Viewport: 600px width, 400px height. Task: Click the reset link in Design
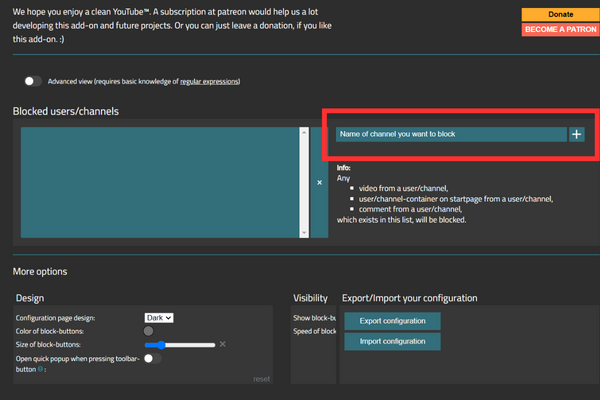click(x=261, y=379)
